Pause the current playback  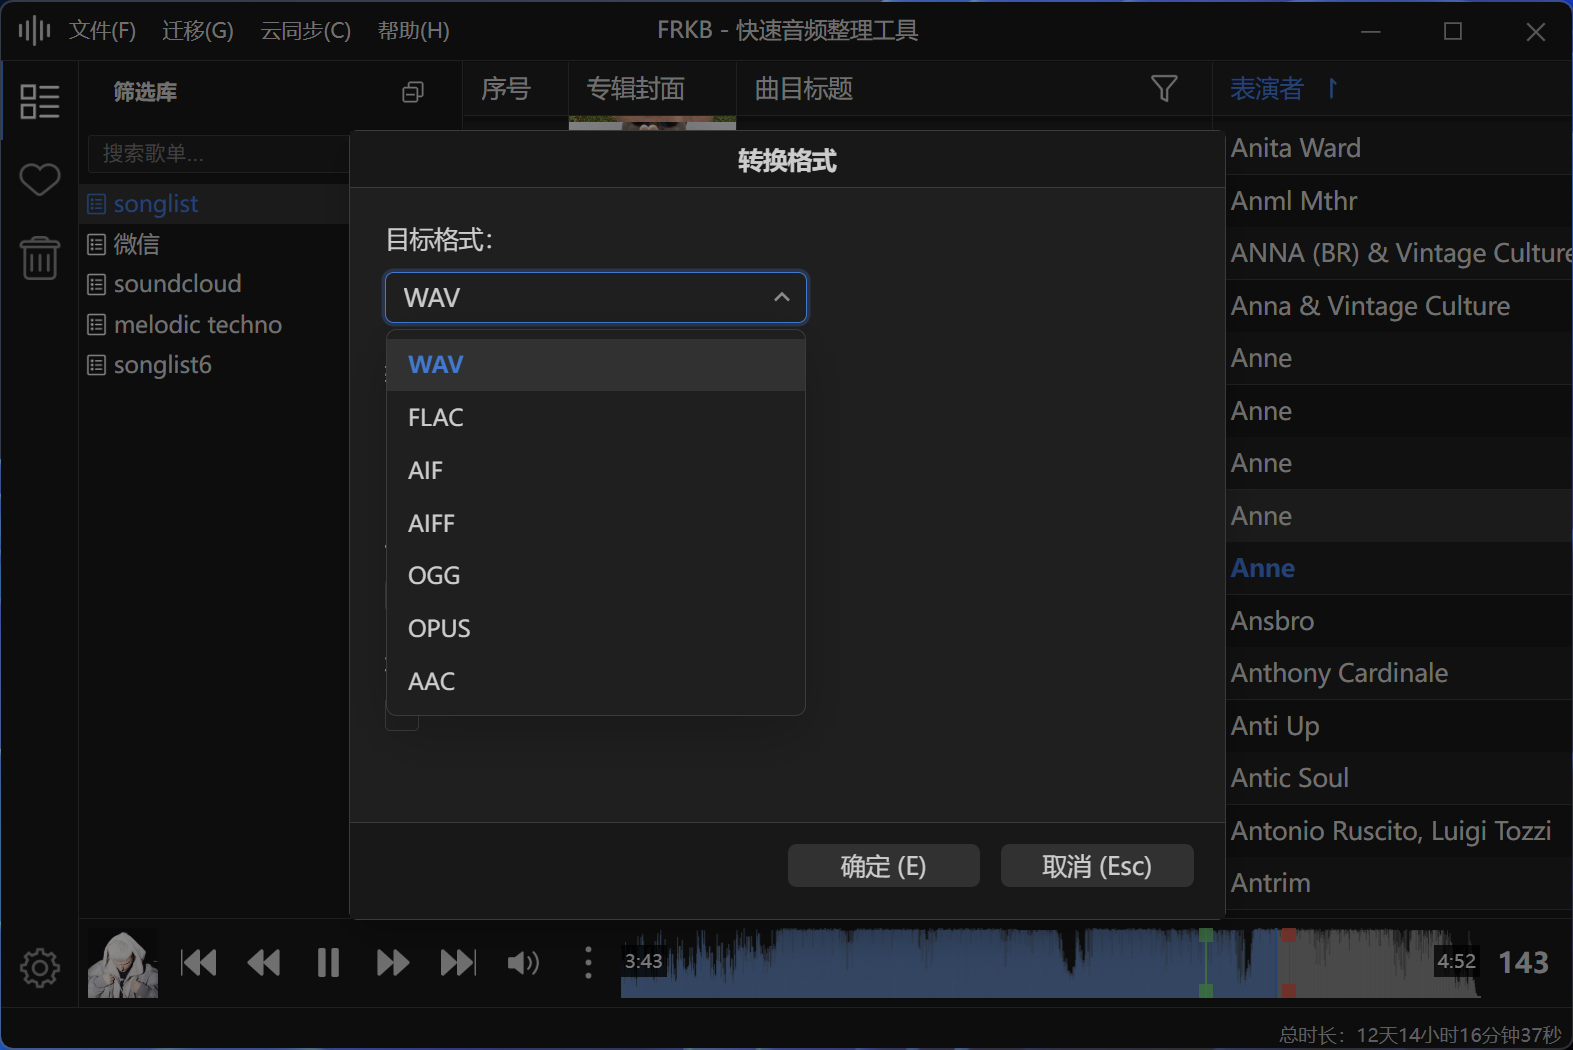tap(328, 963)
